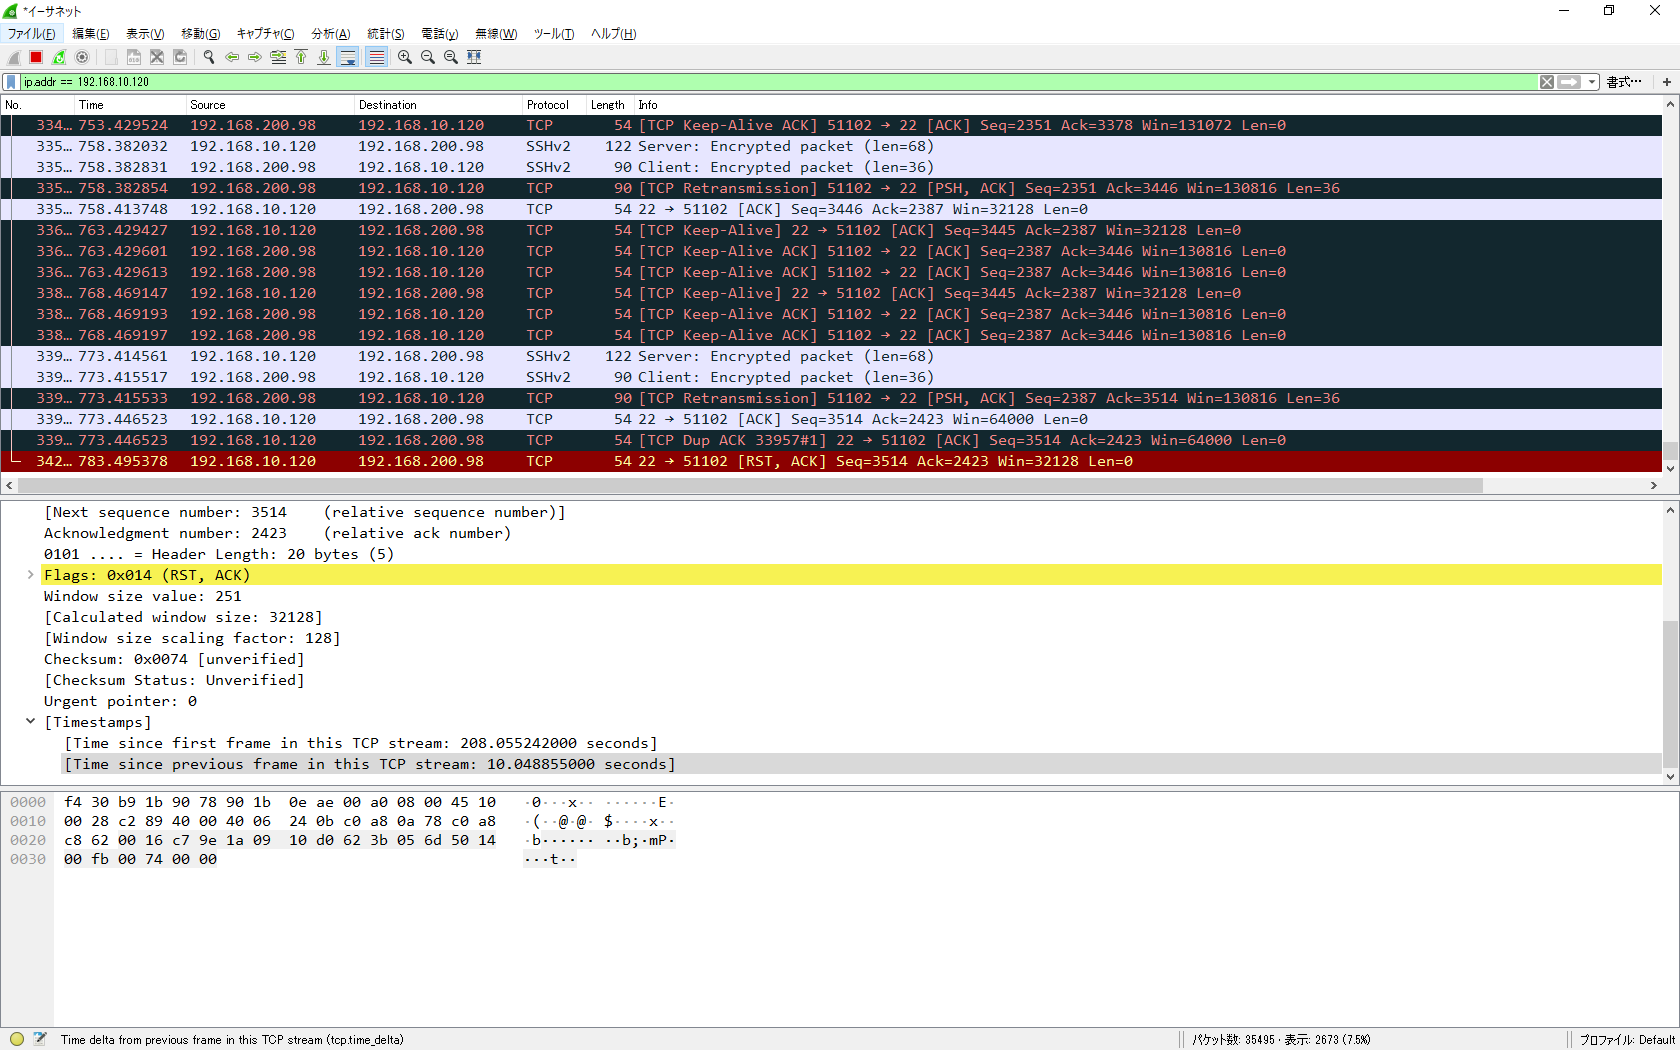The image size is (1680, 1050).
Task: Click the packet details vertical scrollbar thumb
Action: click(1670, 693)
